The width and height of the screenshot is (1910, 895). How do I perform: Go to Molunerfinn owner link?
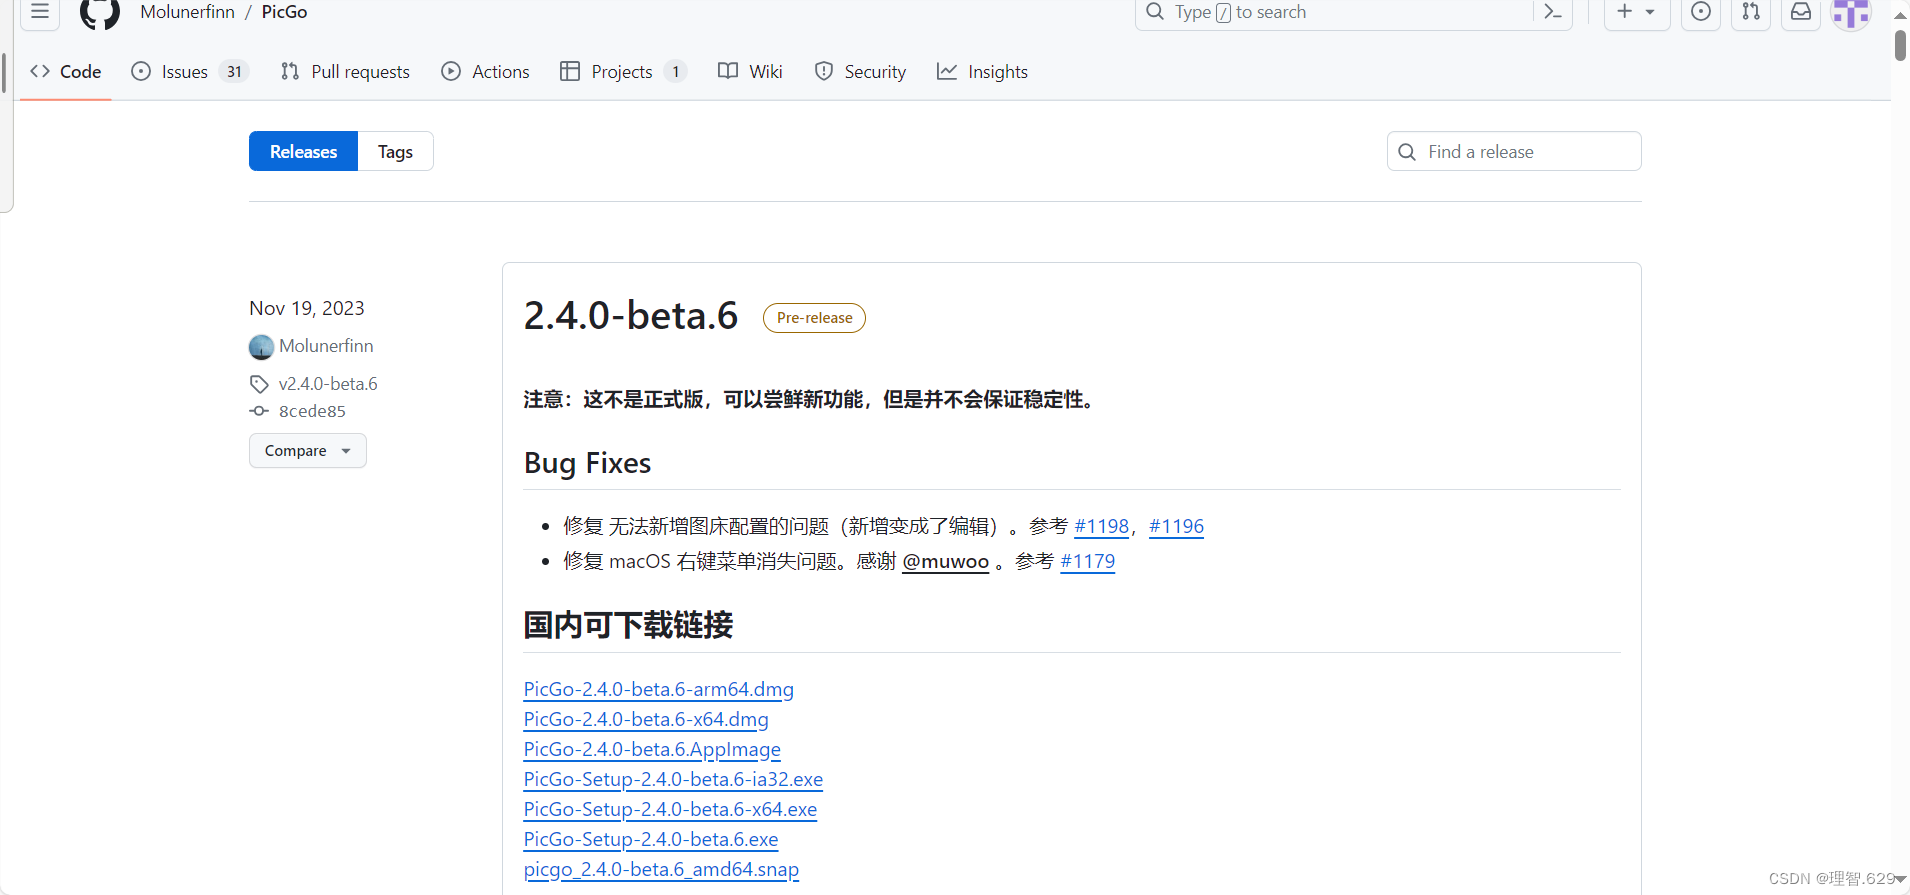point(187,12)
